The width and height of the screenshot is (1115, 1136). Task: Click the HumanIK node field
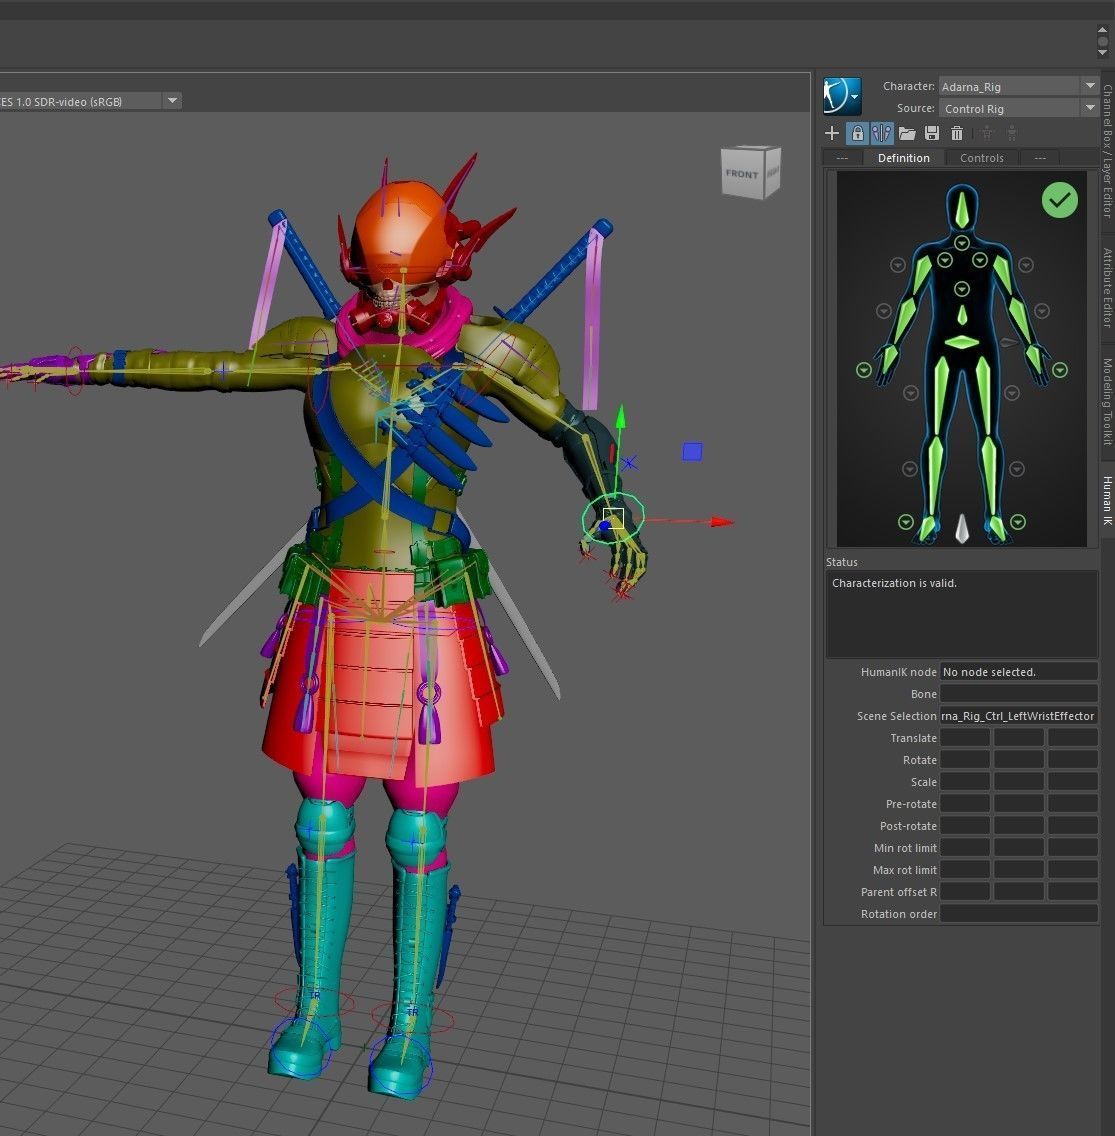point(1019,672)
